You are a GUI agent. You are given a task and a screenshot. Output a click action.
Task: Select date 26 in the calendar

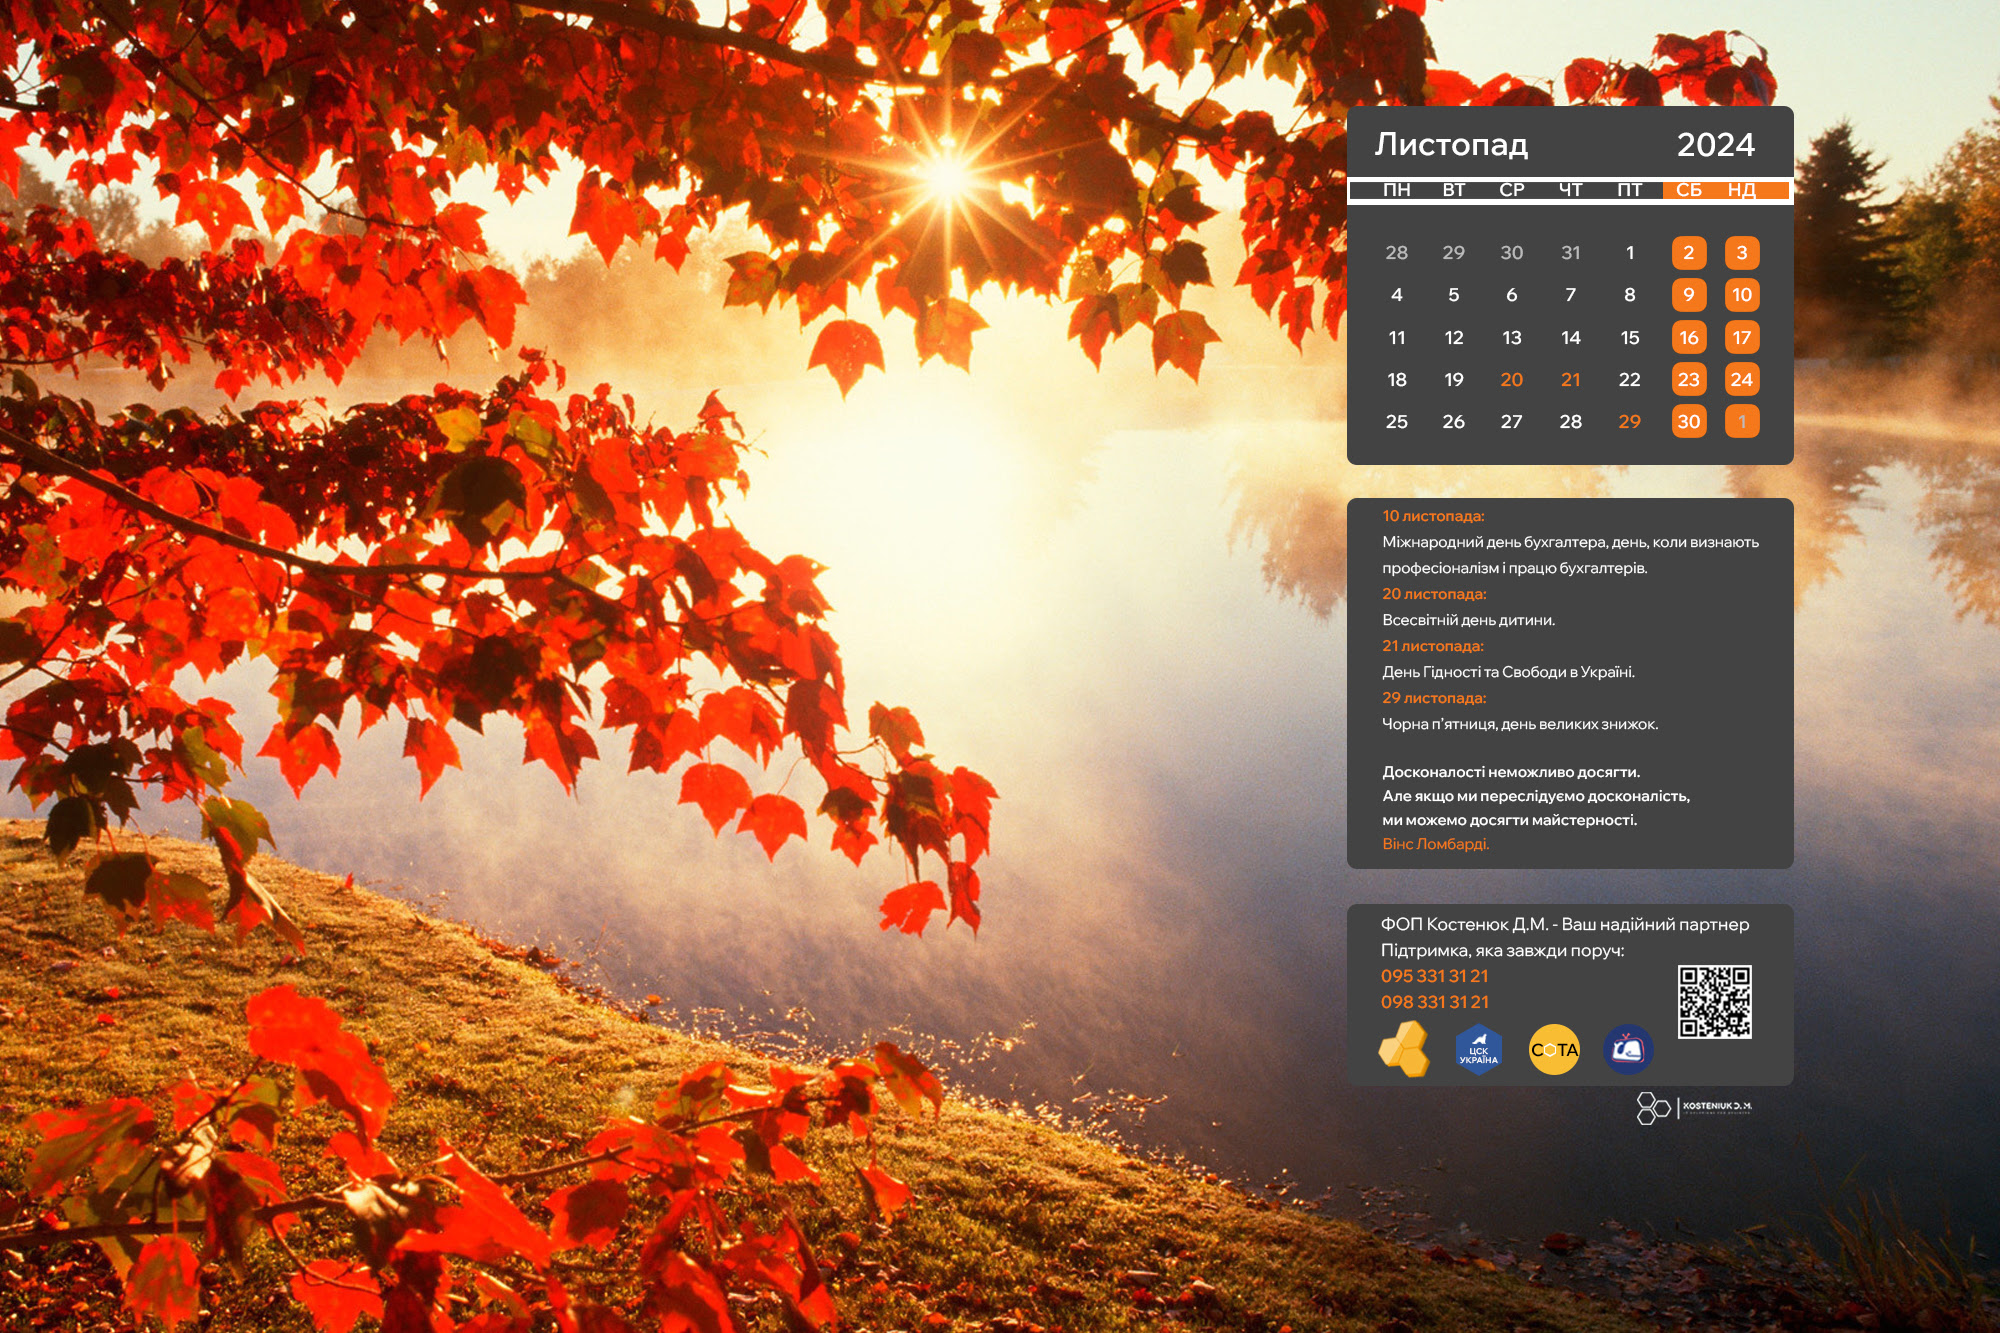[1454, 422]
